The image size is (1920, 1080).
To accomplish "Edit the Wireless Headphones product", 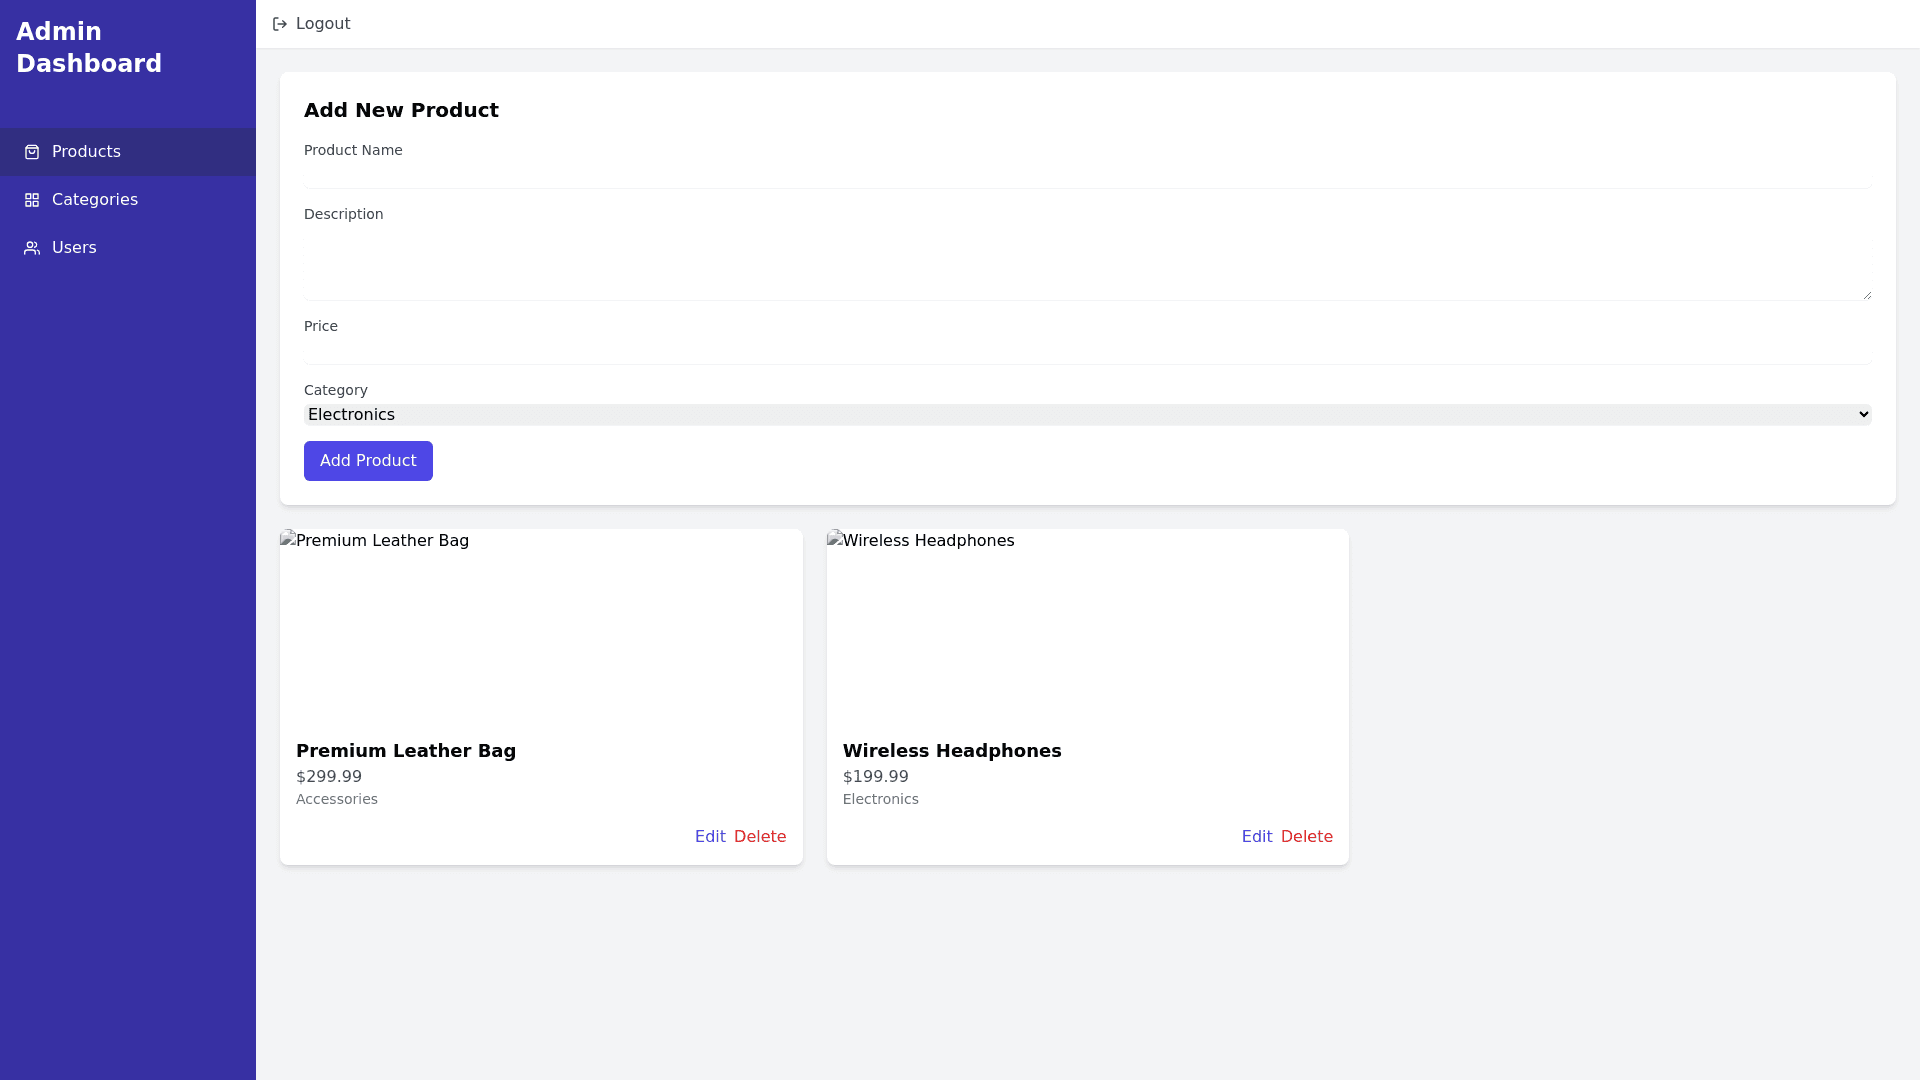I will click(x=1256, y=836).
